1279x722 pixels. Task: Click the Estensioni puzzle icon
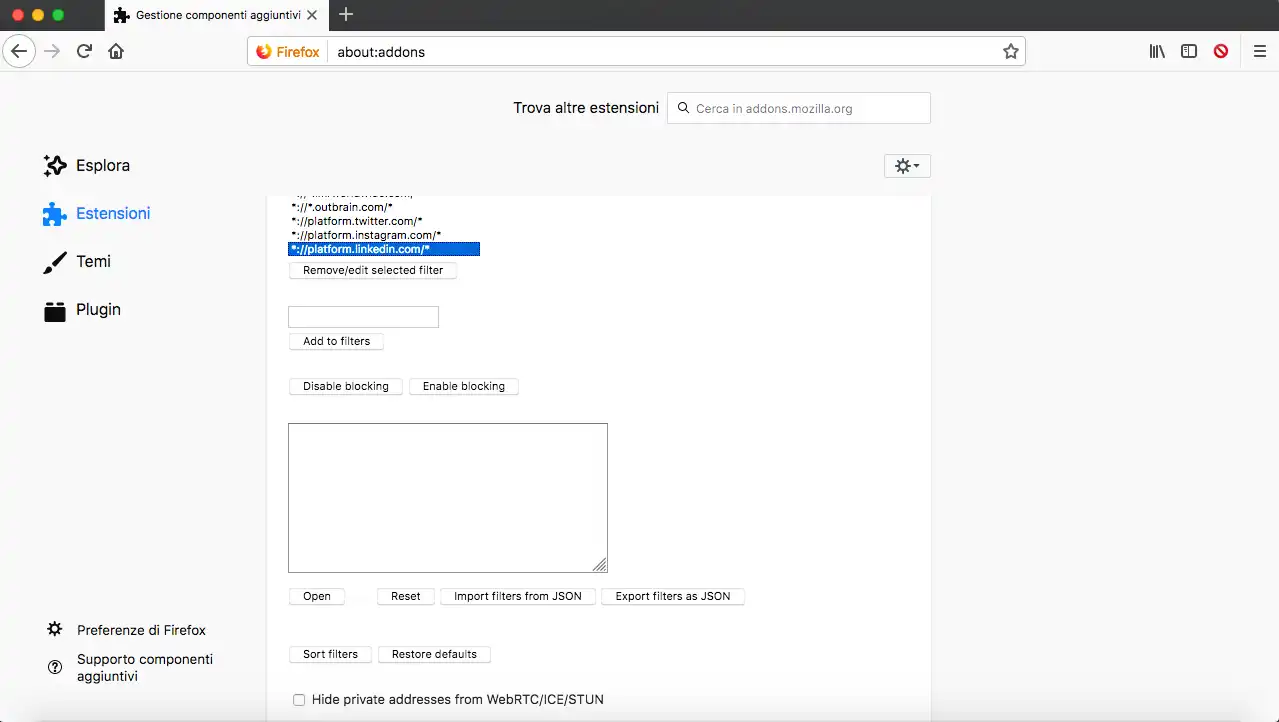[55, 214]
